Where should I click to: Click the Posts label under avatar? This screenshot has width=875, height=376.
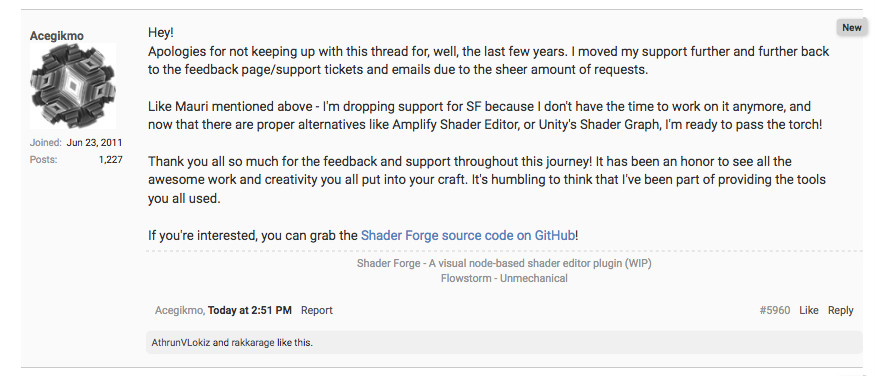(x=44, y=160)
